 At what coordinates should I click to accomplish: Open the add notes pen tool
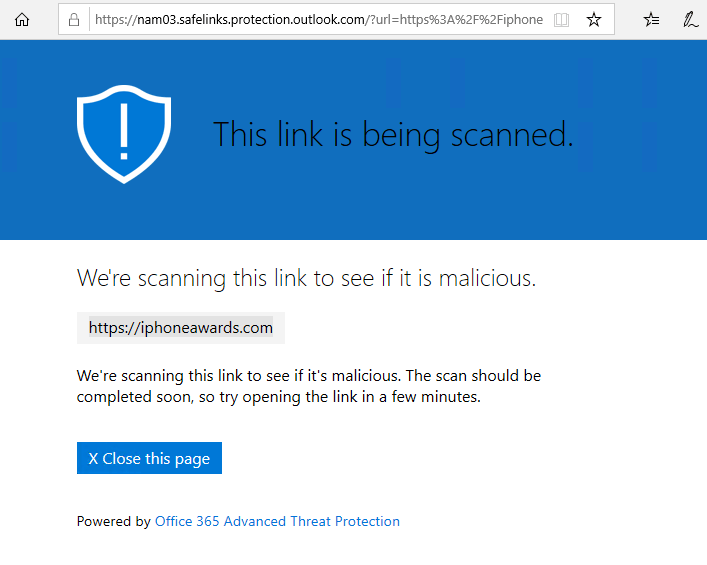[690, 20]
